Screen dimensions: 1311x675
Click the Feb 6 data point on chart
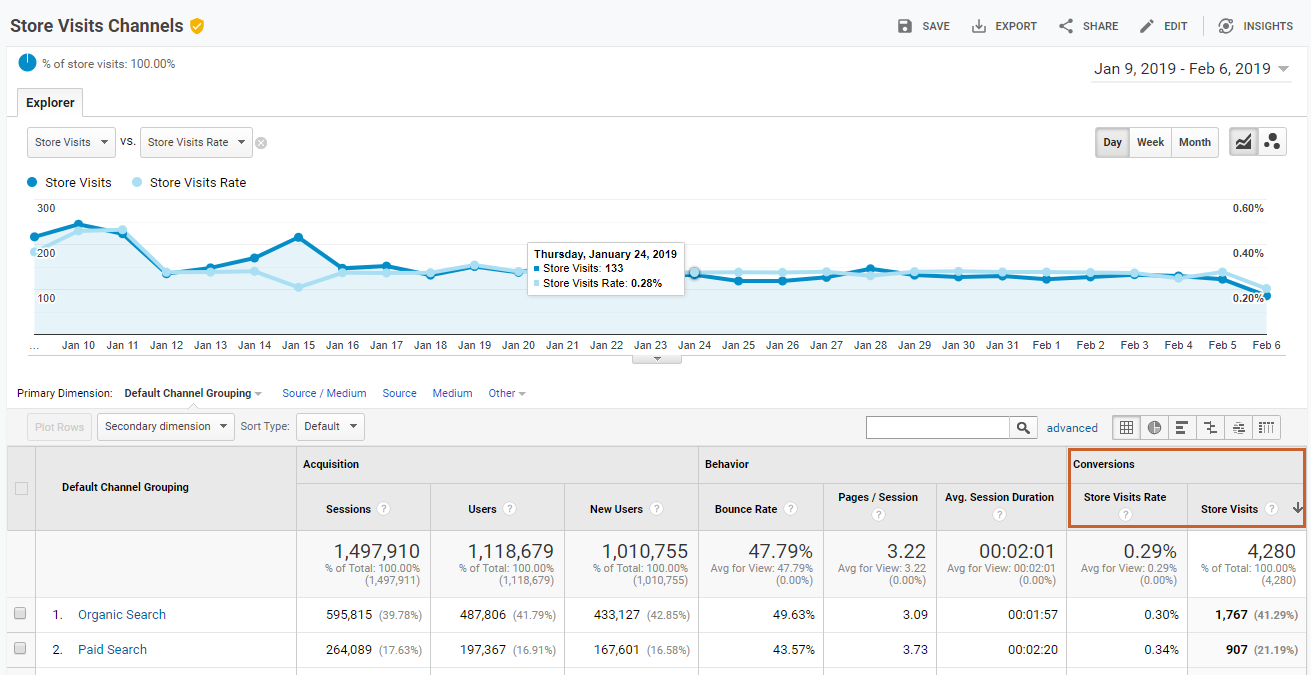pyautogui.click(x=1266, y=296)
